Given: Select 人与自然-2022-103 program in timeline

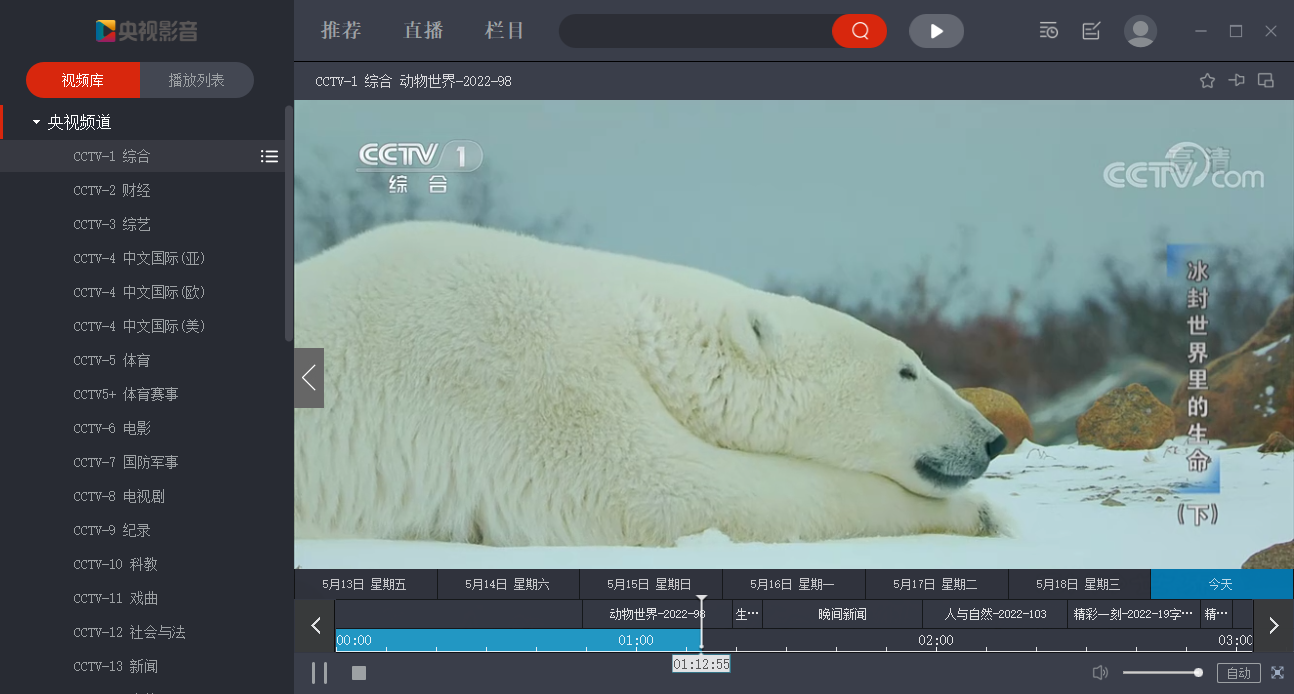Looking at the screenshot, I should point(995,614).
